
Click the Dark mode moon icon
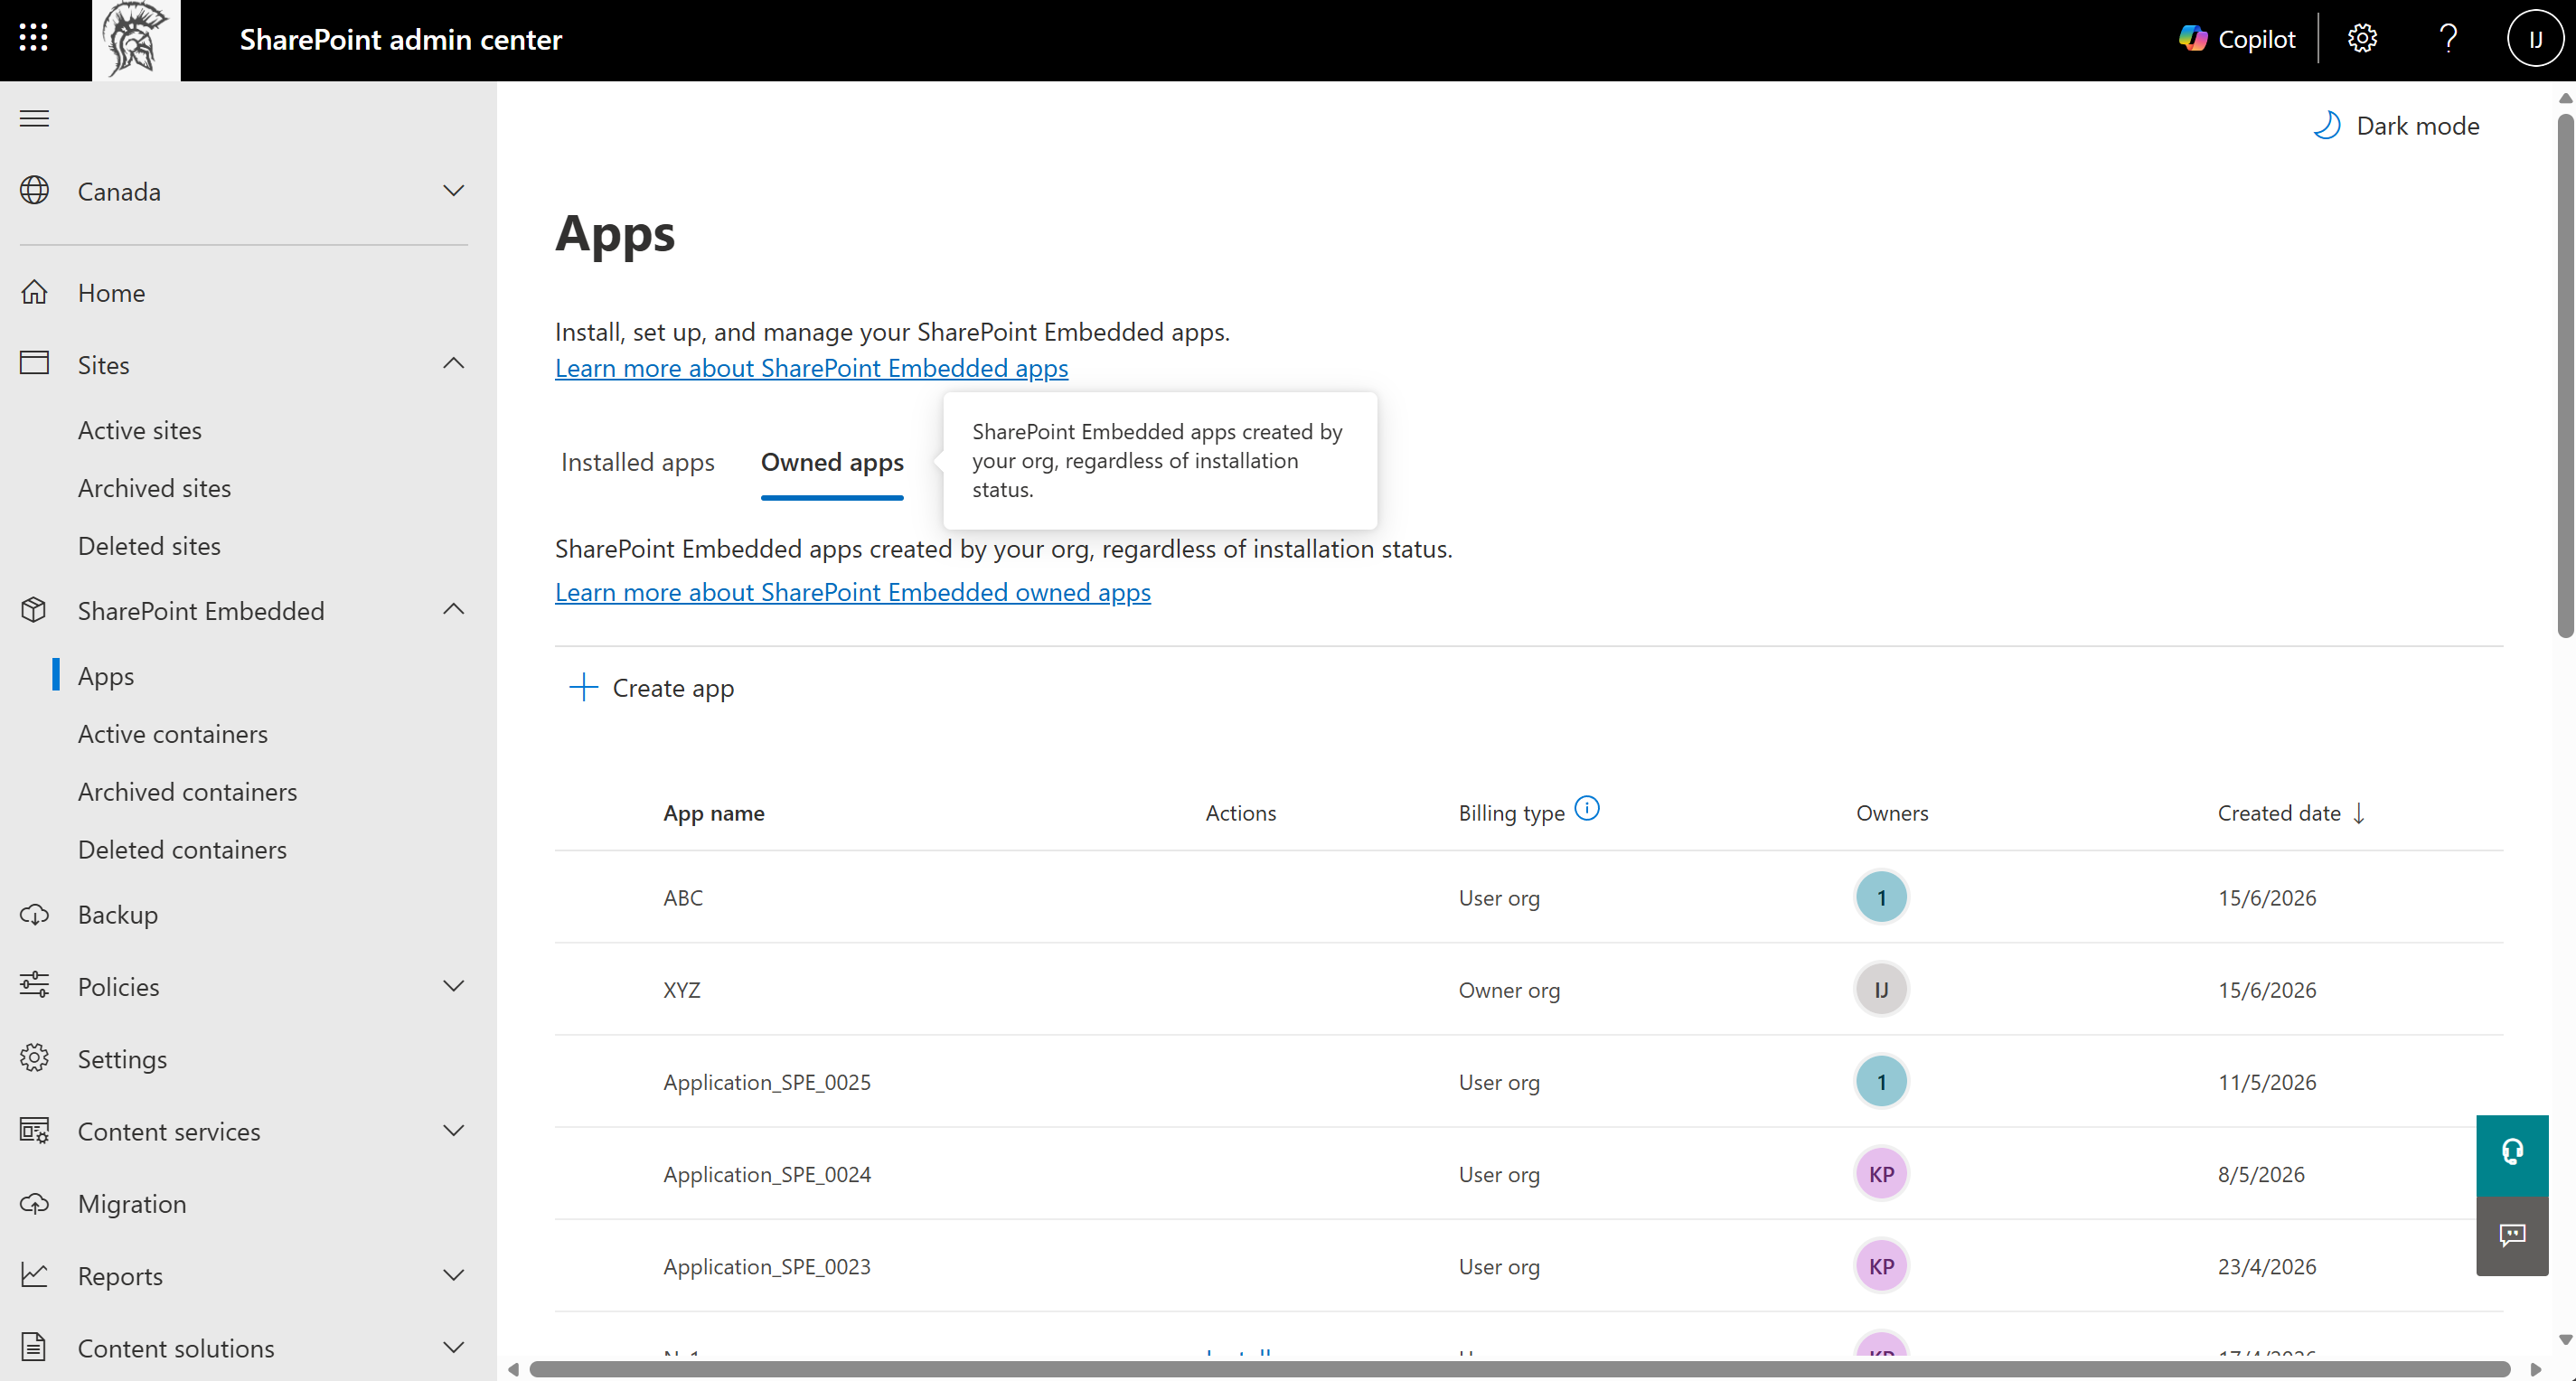click(x=2326, y=125)
